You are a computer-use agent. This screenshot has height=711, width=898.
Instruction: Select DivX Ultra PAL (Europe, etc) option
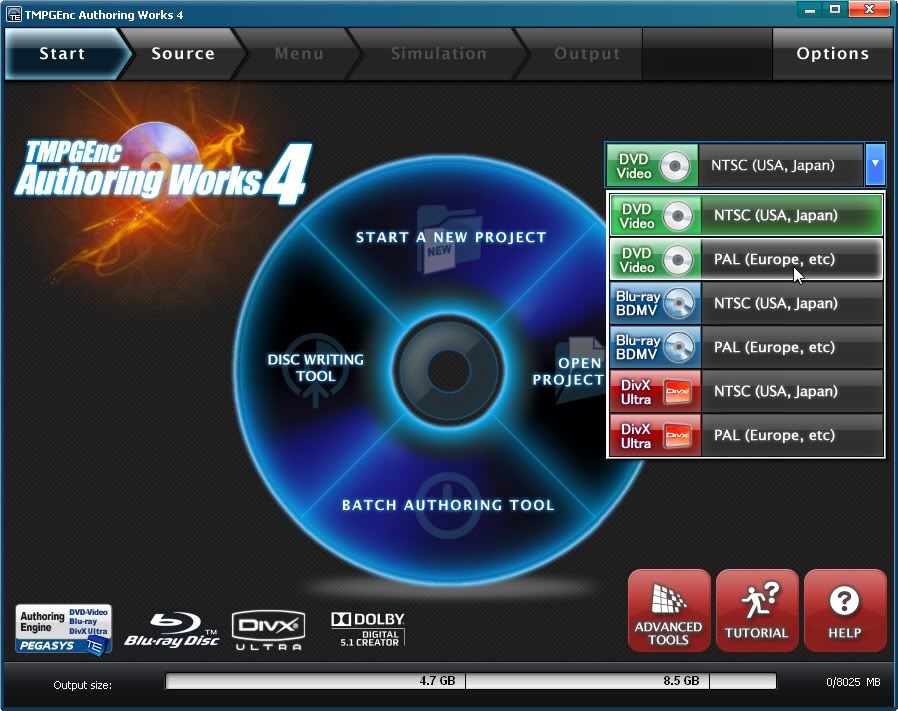click(x=745, y=436)
